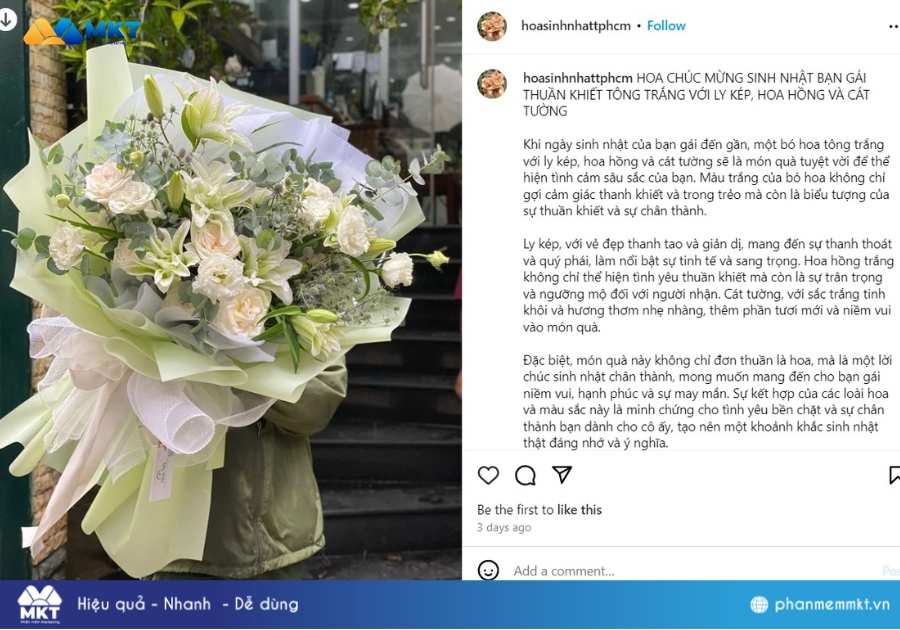Click the globe icon beside phanmemmkt.vn

(759, 604)
